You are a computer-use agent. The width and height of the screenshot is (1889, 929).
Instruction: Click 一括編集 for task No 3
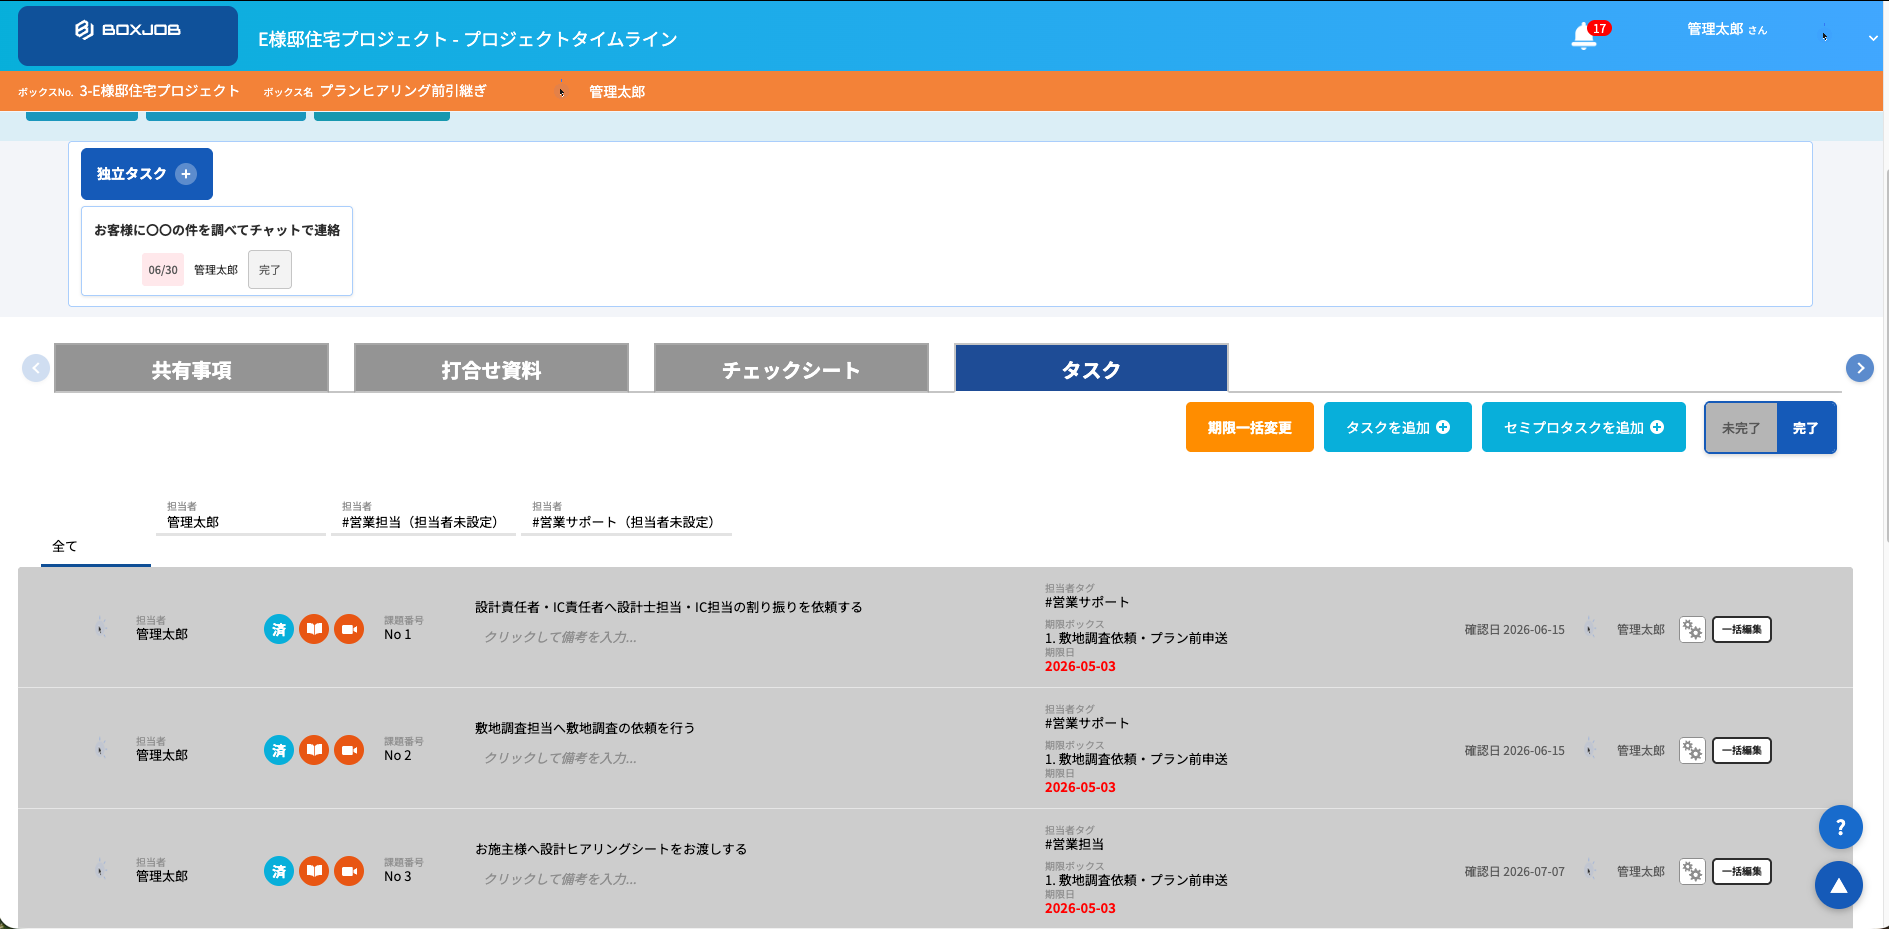pyautogui.click(x=1742, y=872)
